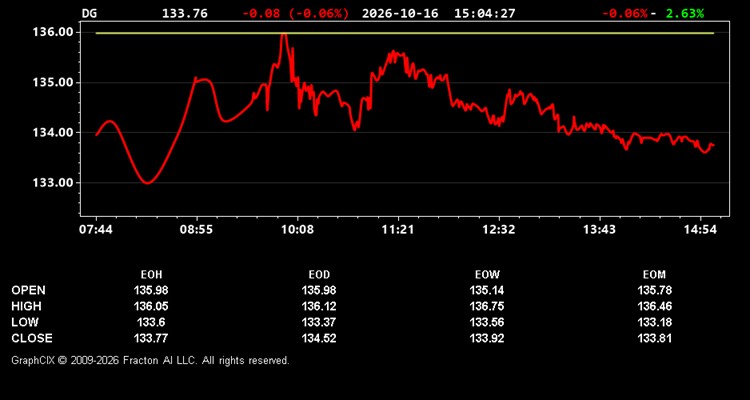The height and width of the screenshot is (400, 750).
Task: Select EOH close value 133.77
Action: (151, 338)
